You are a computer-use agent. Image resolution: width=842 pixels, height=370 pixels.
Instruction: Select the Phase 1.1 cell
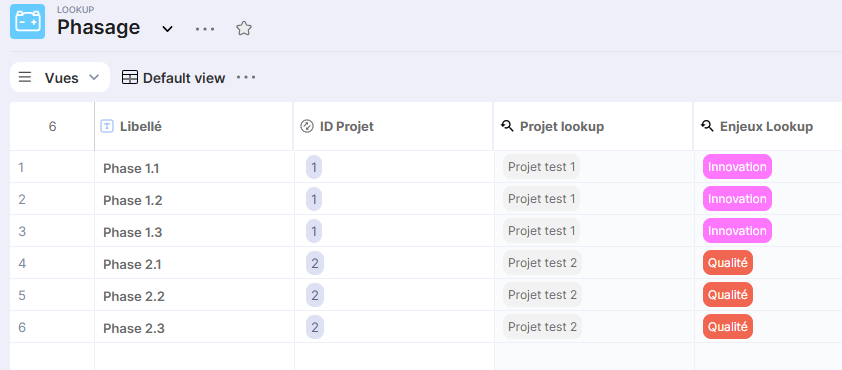coord(194,168)
